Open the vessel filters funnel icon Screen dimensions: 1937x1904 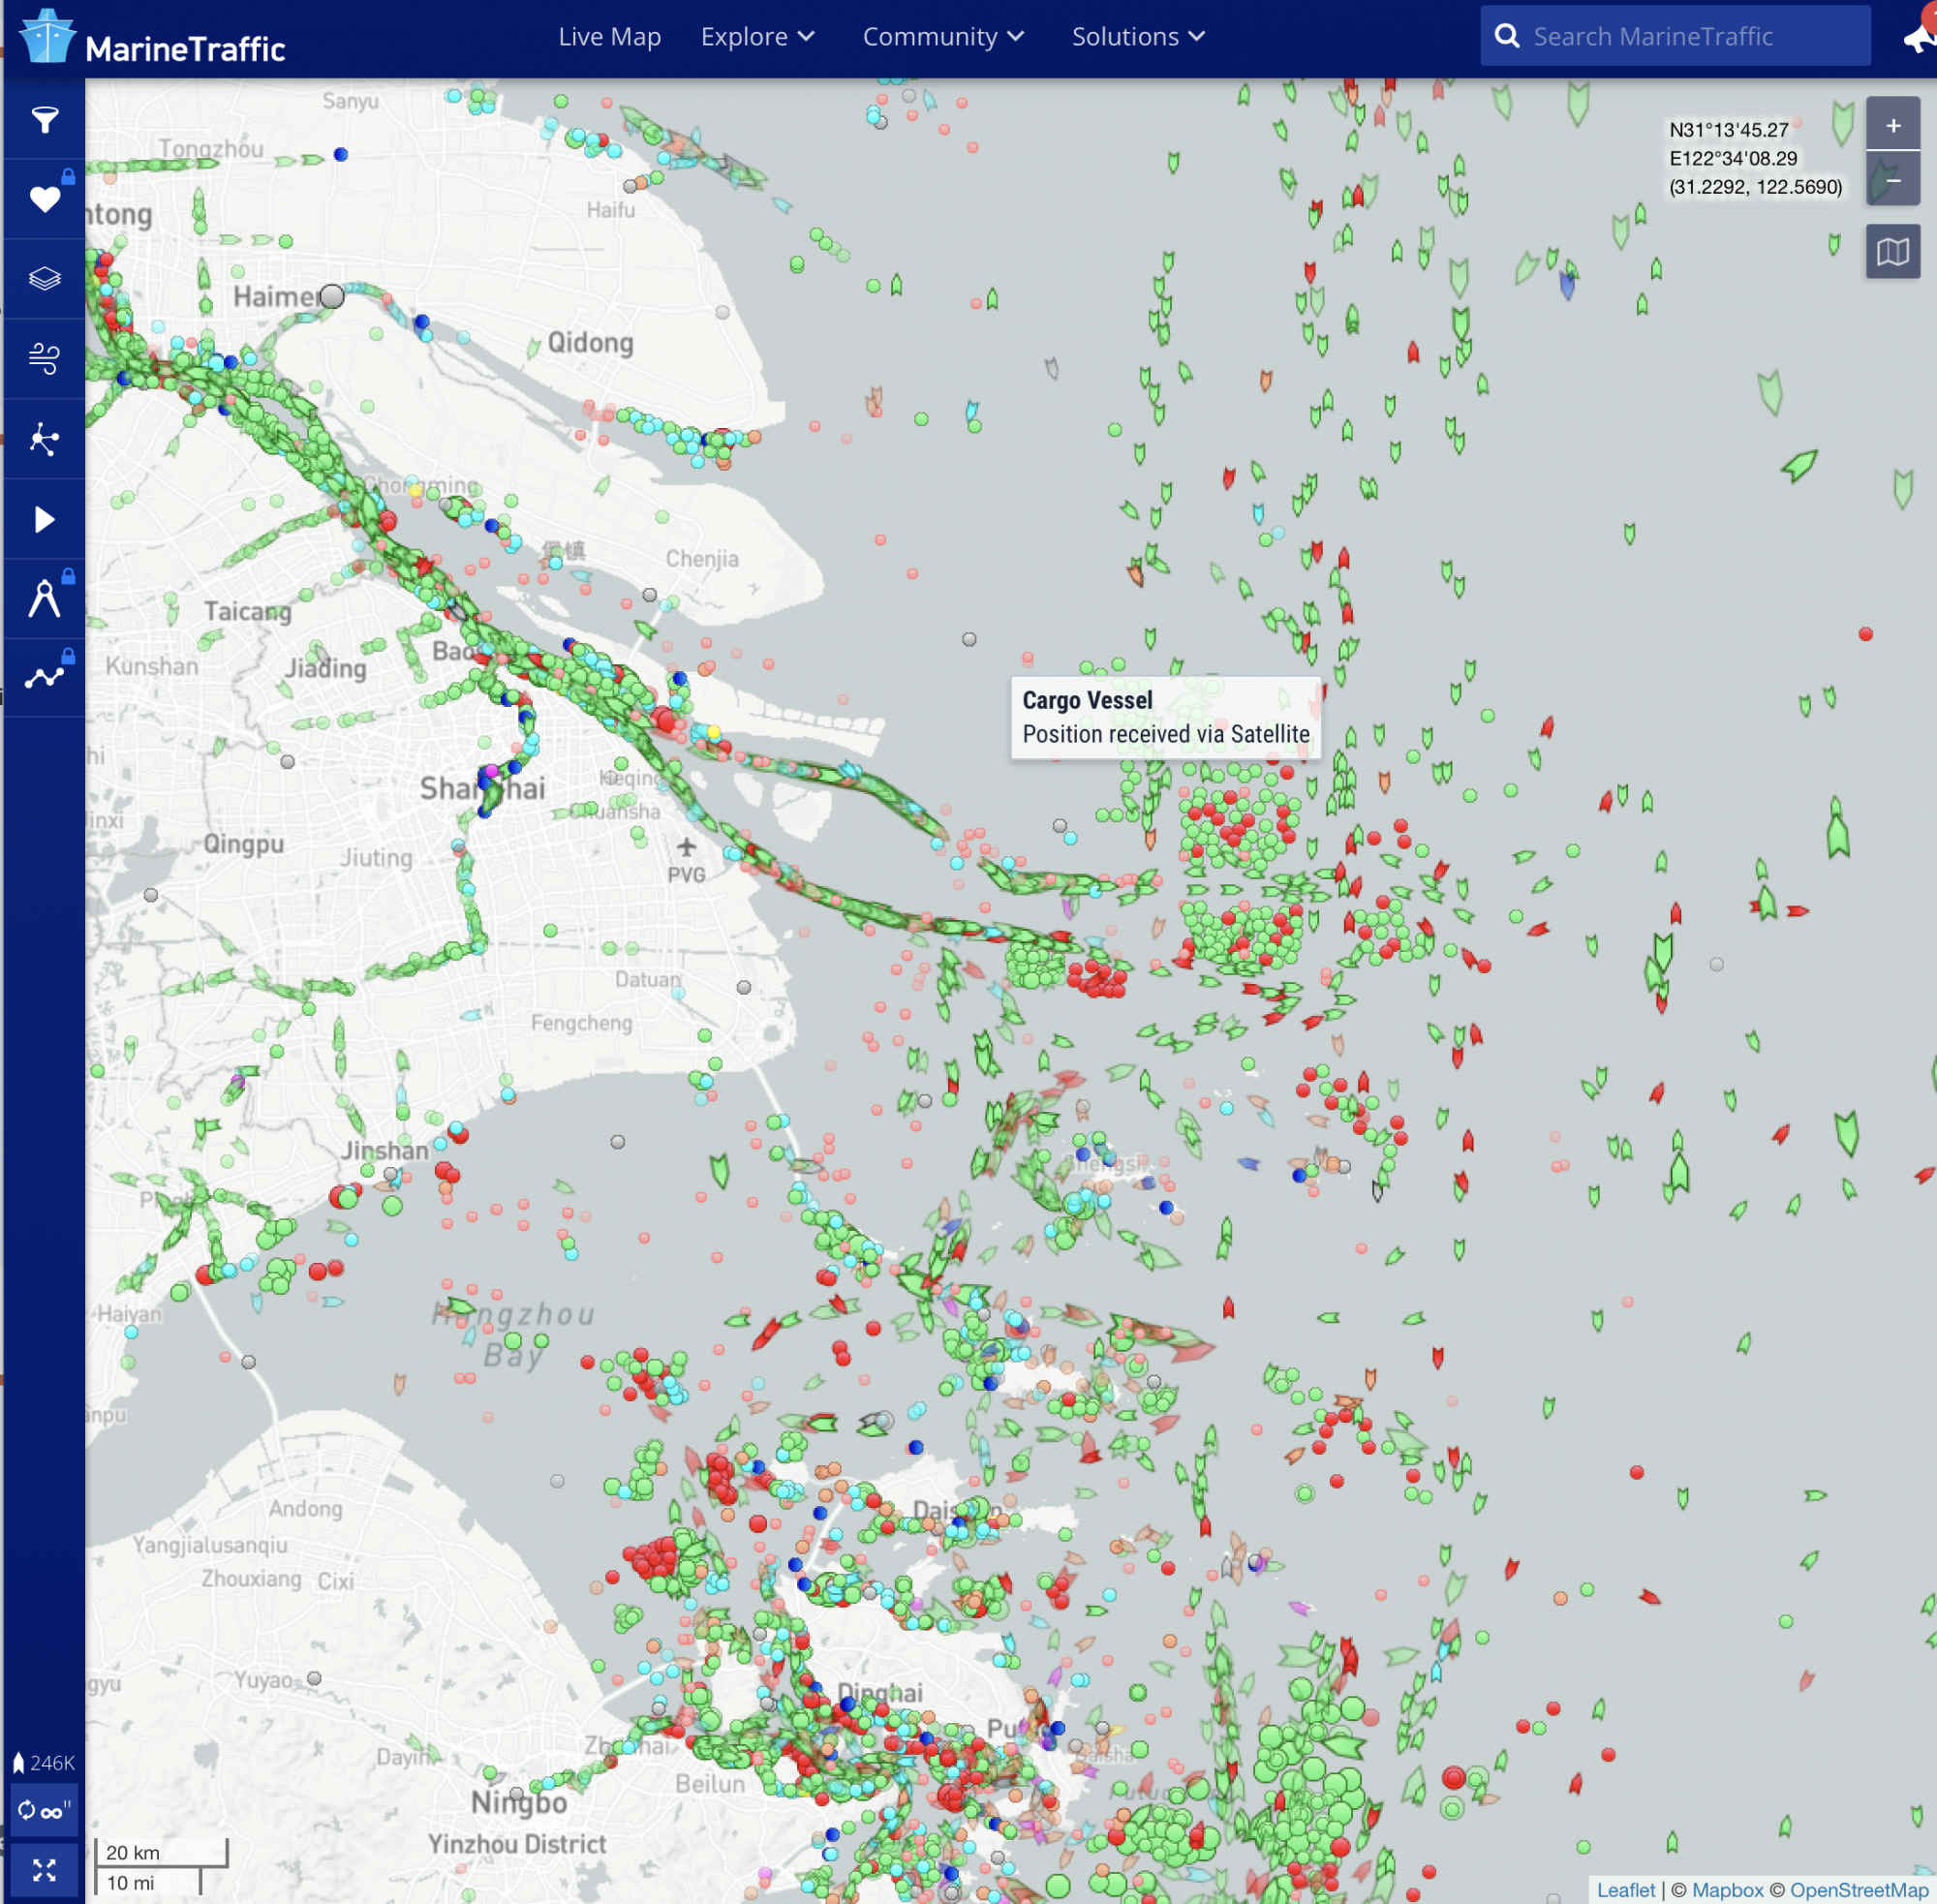44,120
